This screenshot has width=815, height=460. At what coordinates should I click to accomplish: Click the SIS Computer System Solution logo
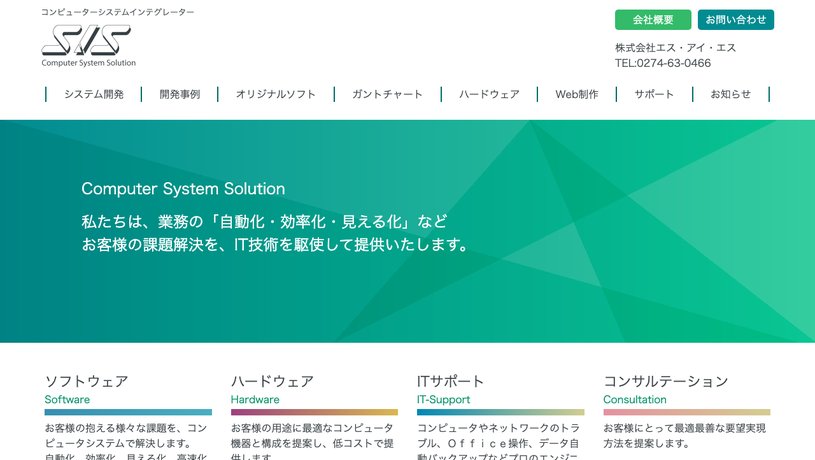[88, 46]
